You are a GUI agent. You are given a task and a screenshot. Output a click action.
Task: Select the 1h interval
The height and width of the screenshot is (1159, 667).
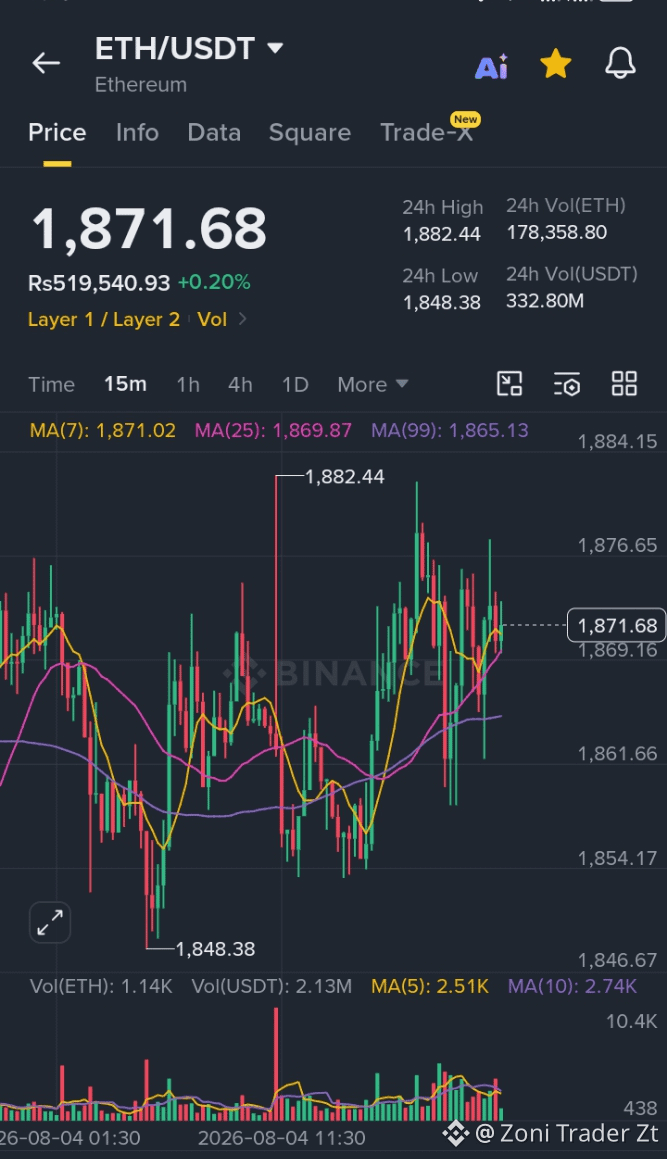coord(188,384)
